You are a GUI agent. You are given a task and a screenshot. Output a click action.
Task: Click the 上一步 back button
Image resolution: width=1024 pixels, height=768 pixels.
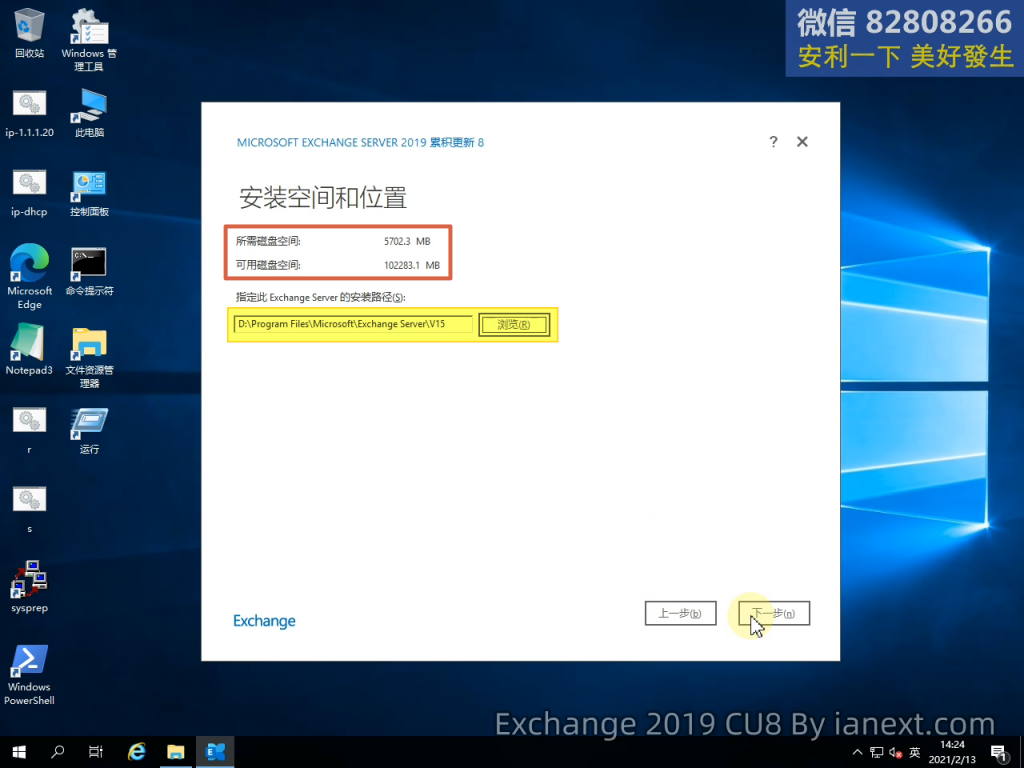tap(680, 613)
